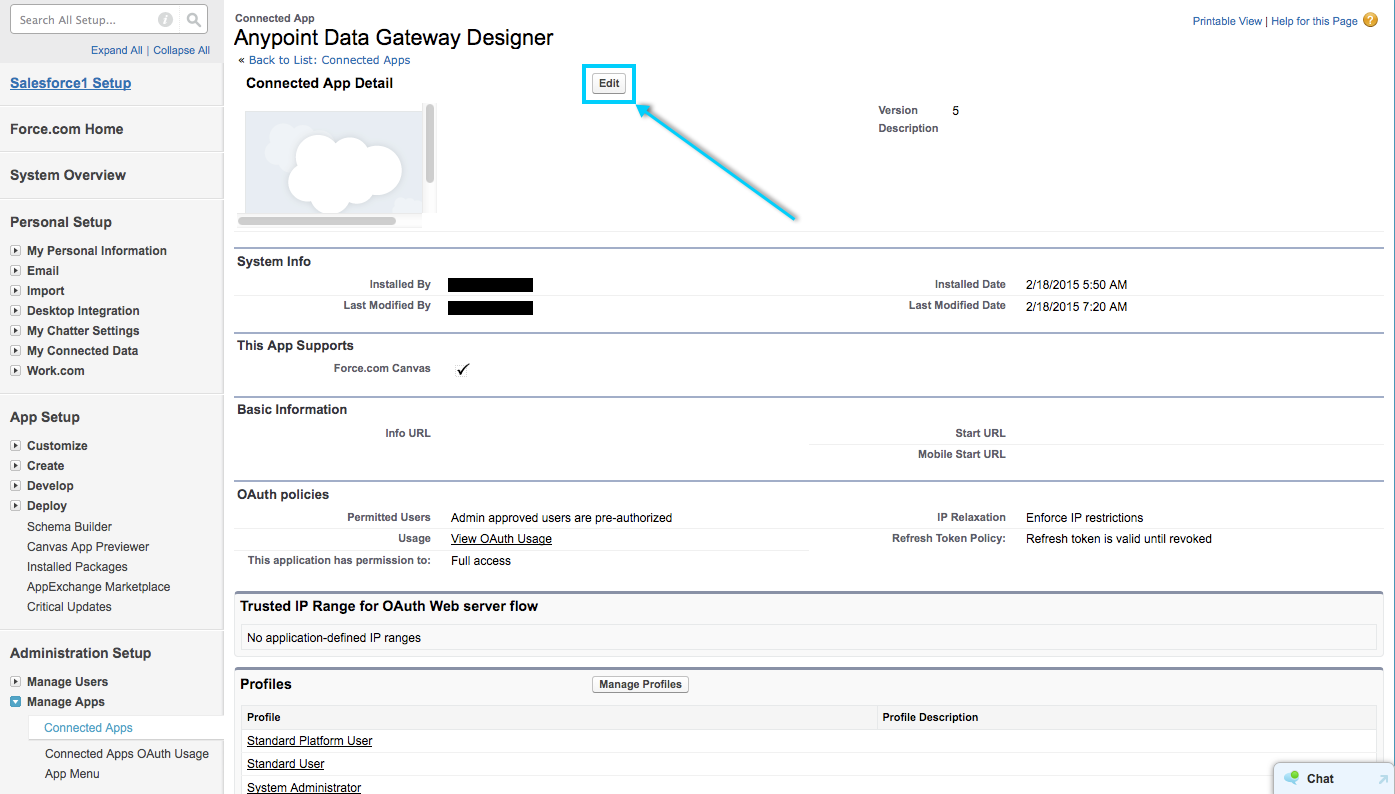The image size is (1395, 794).
Task: Click the Force.com Canvas checkmark
Action: (462, 369)
